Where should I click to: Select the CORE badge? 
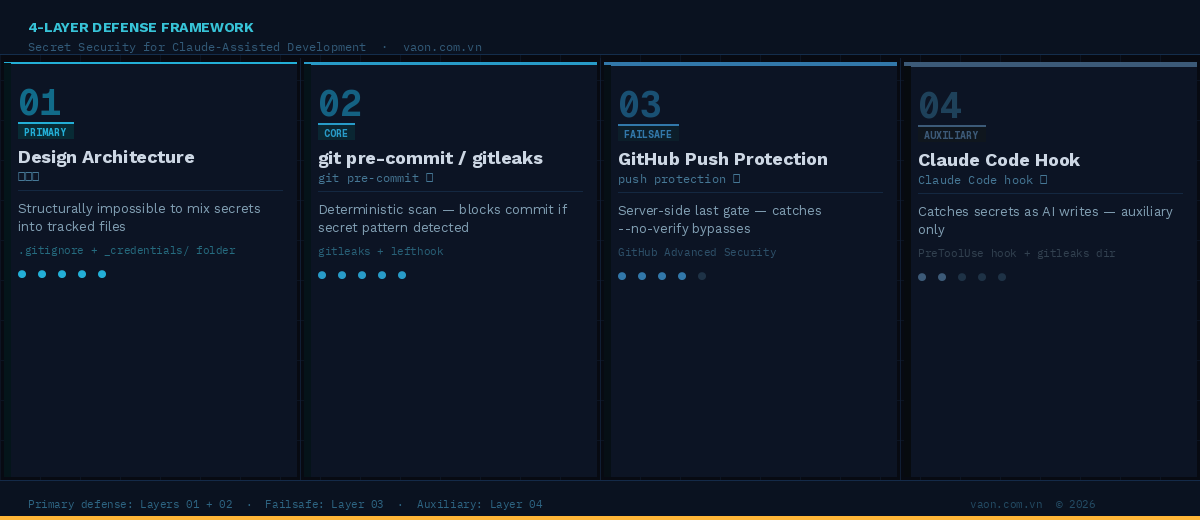coord(336,133)
